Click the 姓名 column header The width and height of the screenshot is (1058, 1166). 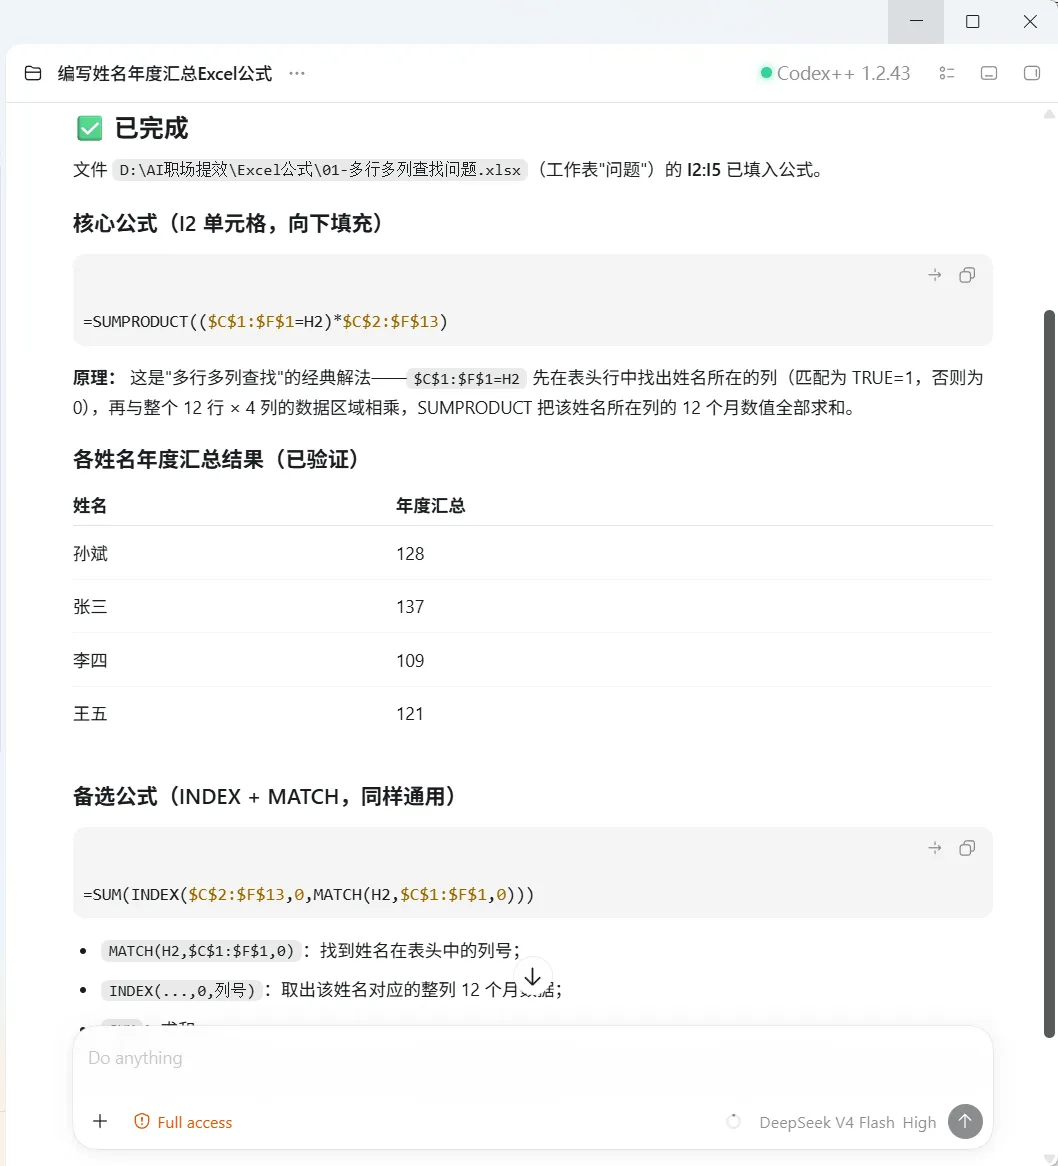point(90,506)
